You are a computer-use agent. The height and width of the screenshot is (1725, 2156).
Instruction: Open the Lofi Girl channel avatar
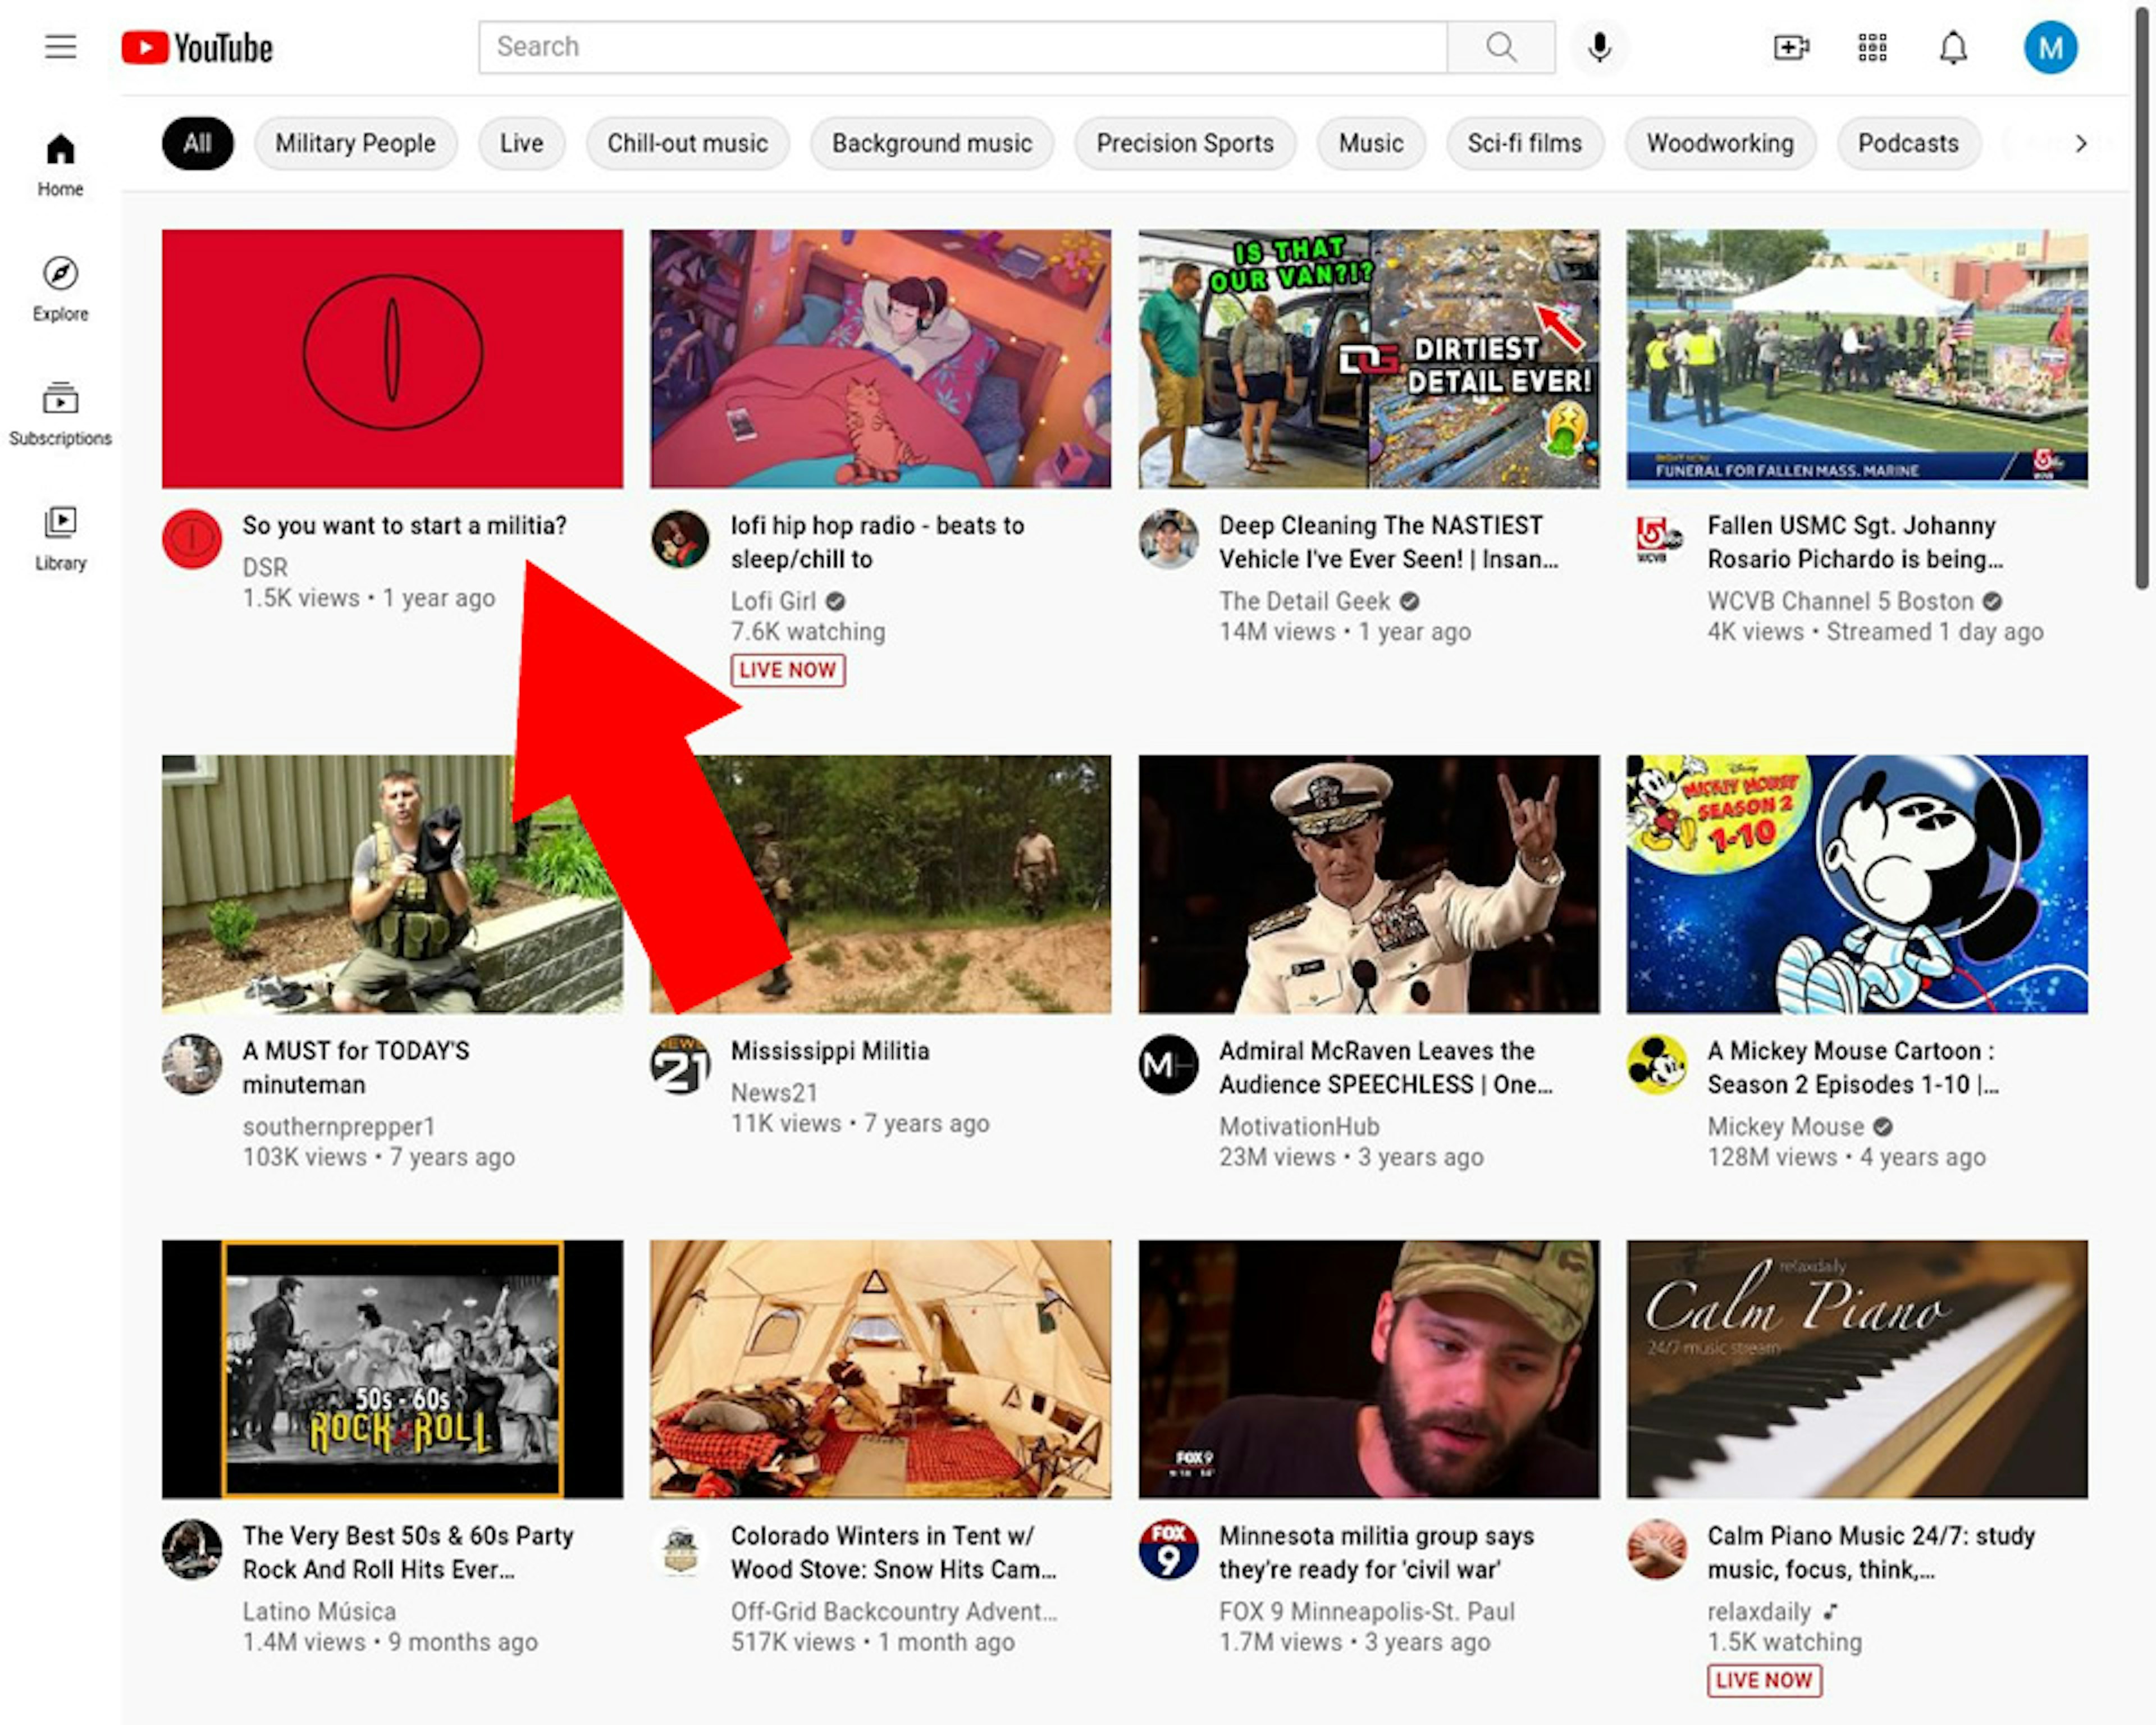680,539
